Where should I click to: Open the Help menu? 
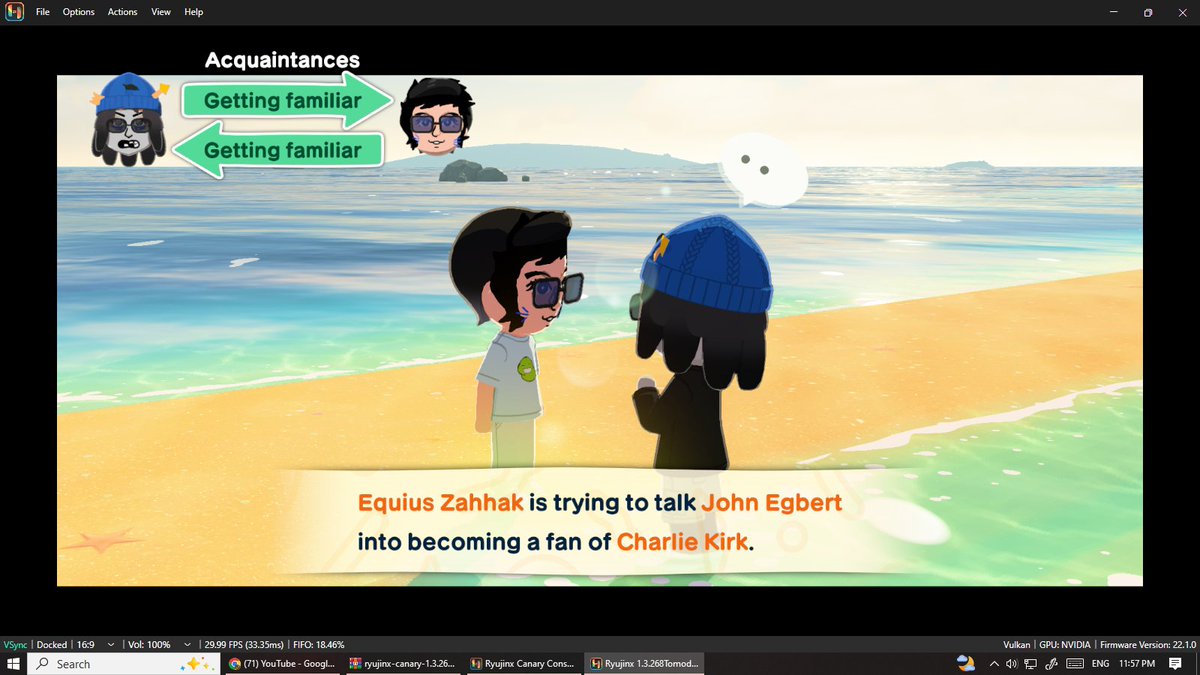click(193, 12)
